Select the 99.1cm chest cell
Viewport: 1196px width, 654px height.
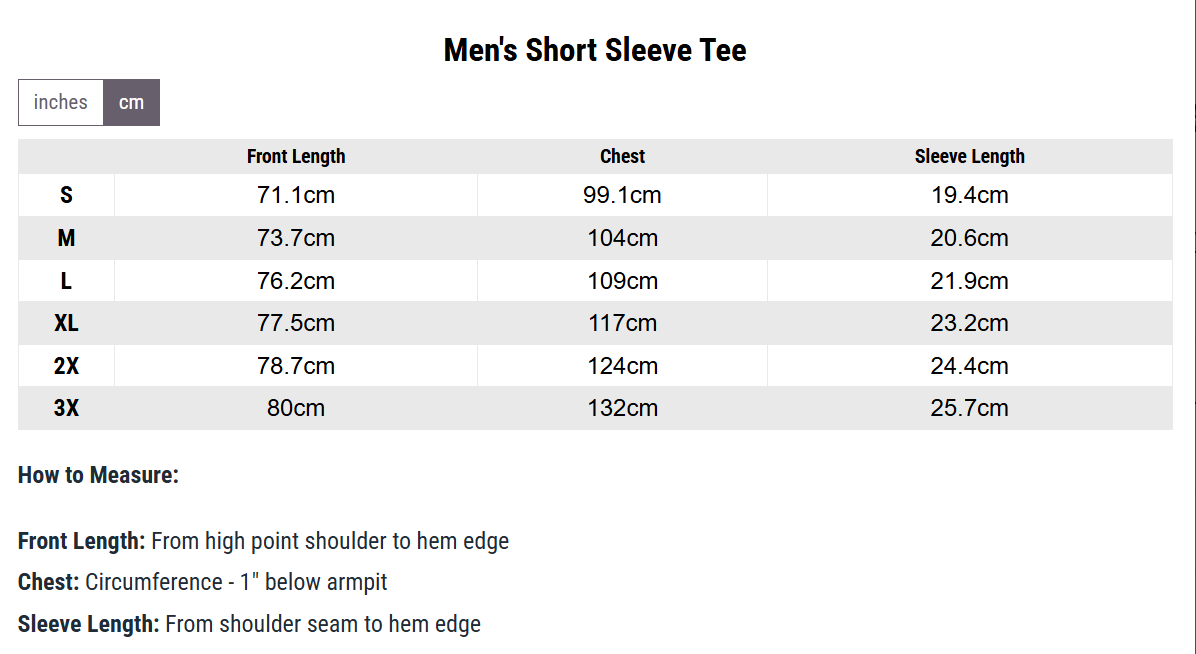pos(622,195)
